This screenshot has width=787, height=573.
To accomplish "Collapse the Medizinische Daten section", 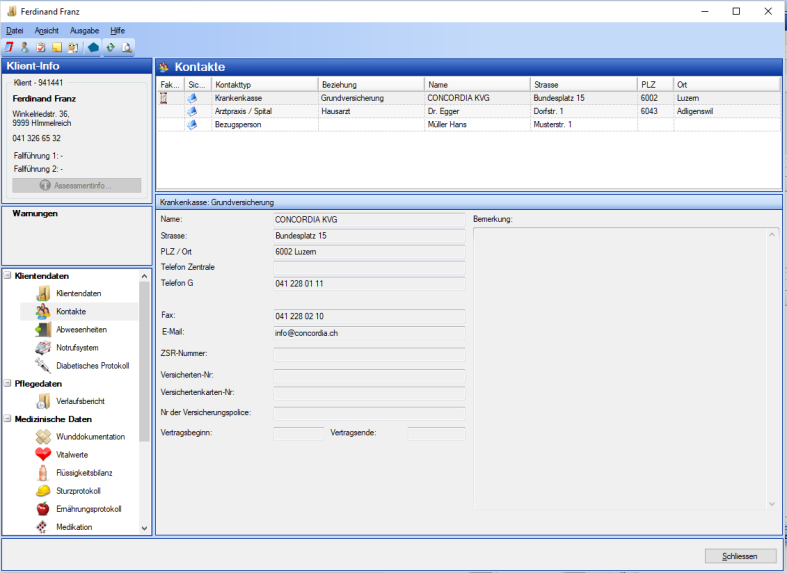I will click(7, 419).
